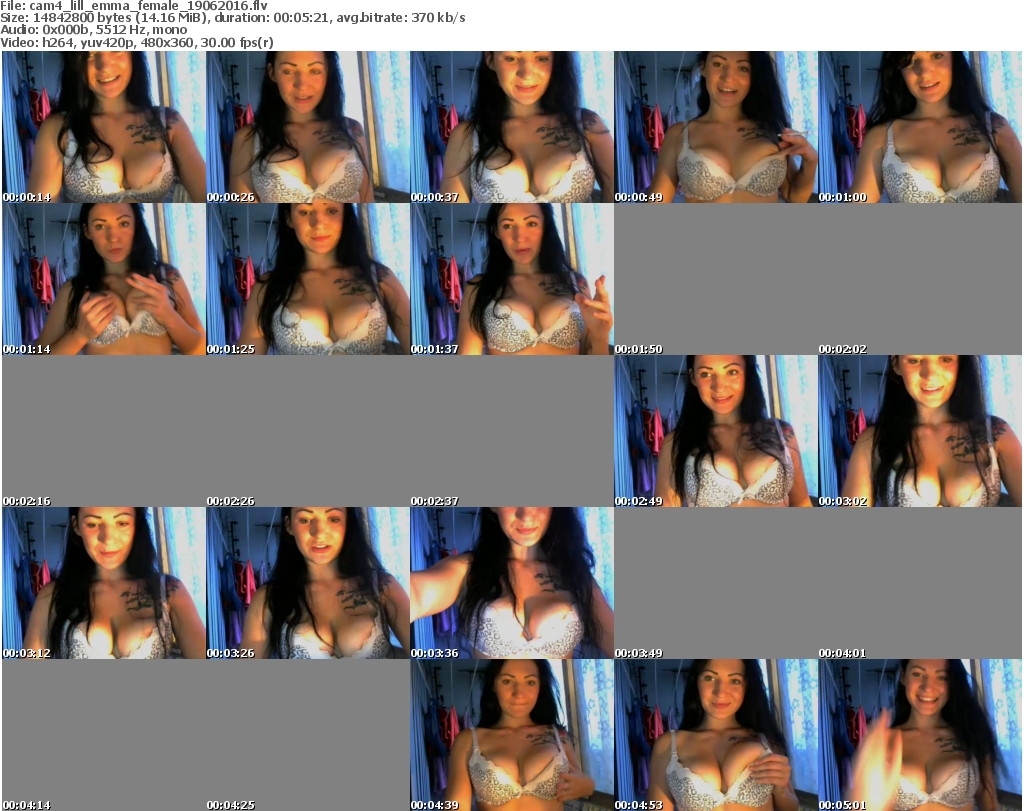Open the thumbnail marked 00:03:02
This screenshot has width=1024, height=811.
(920, 431)
